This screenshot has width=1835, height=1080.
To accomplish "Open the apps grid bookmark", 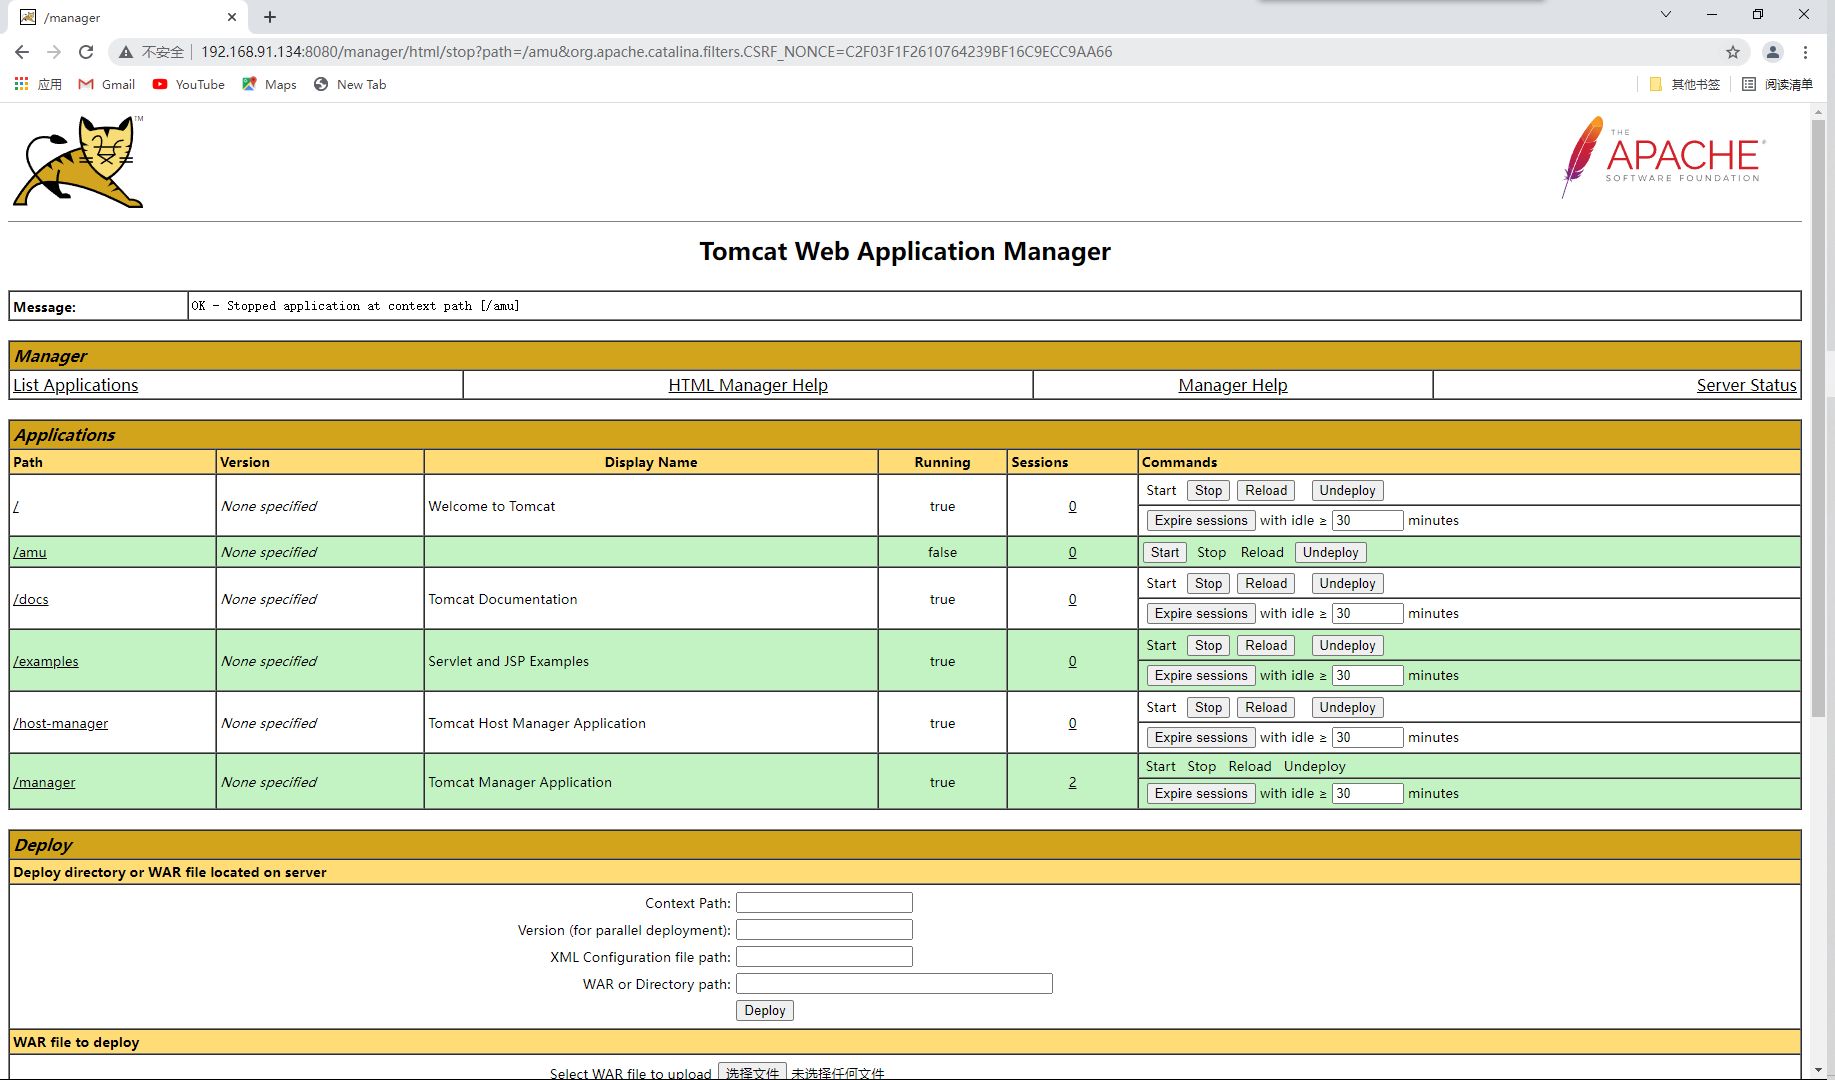I will tap(38, 84).
